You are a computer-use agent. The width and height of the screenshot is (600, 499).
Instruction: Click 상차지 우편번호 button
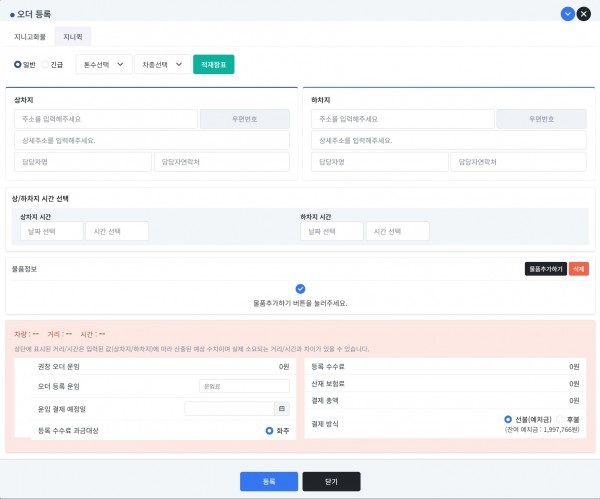click(x=245, y=119)
